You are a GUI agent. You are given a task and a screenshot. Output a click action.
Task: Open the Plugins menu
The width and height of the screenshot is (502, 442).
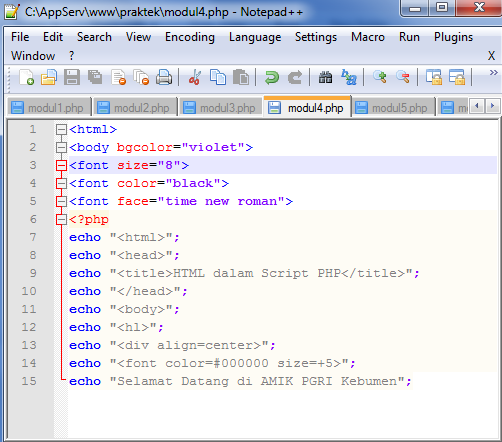[453, 37]
